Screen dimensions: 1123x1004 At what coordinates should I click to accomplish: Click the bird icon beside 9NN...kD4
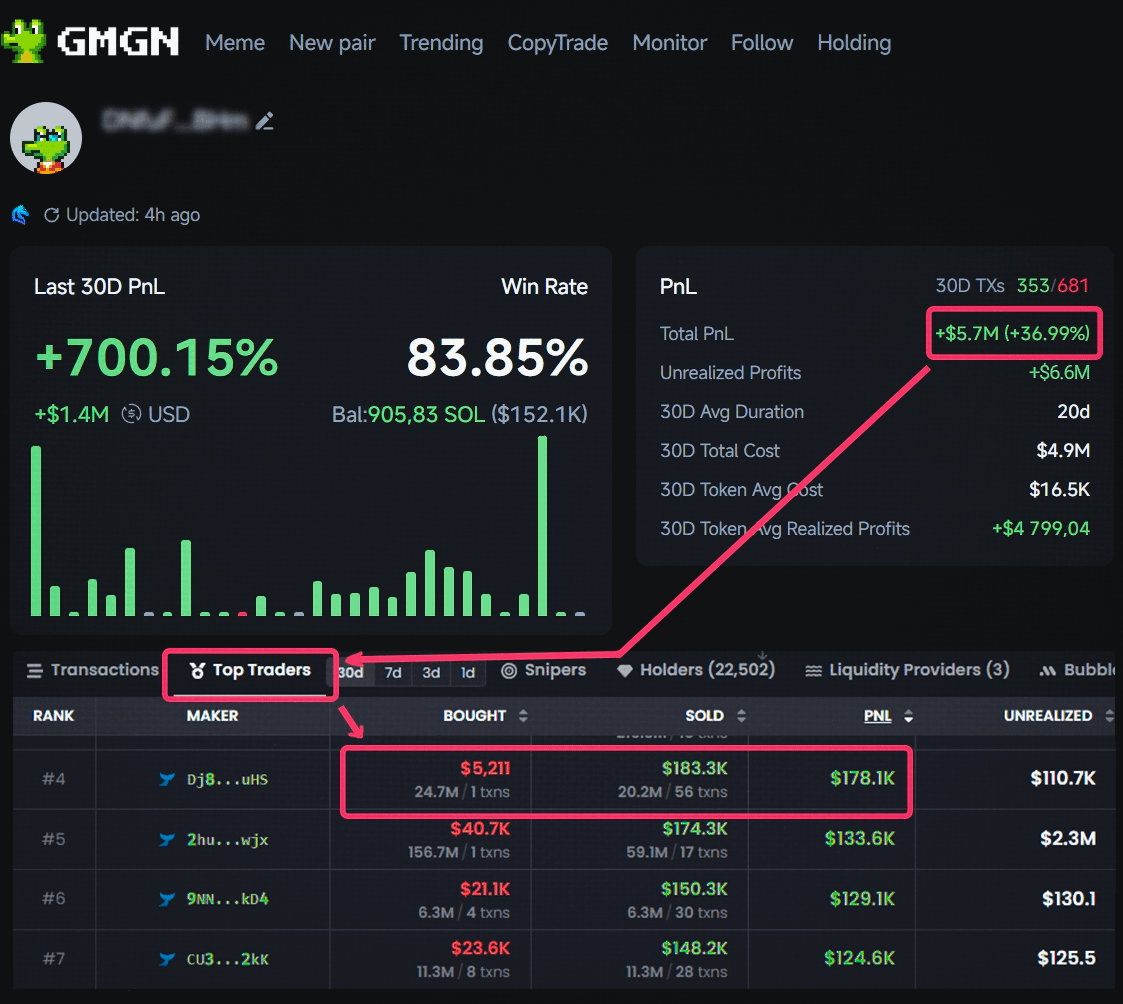(167, 899)
